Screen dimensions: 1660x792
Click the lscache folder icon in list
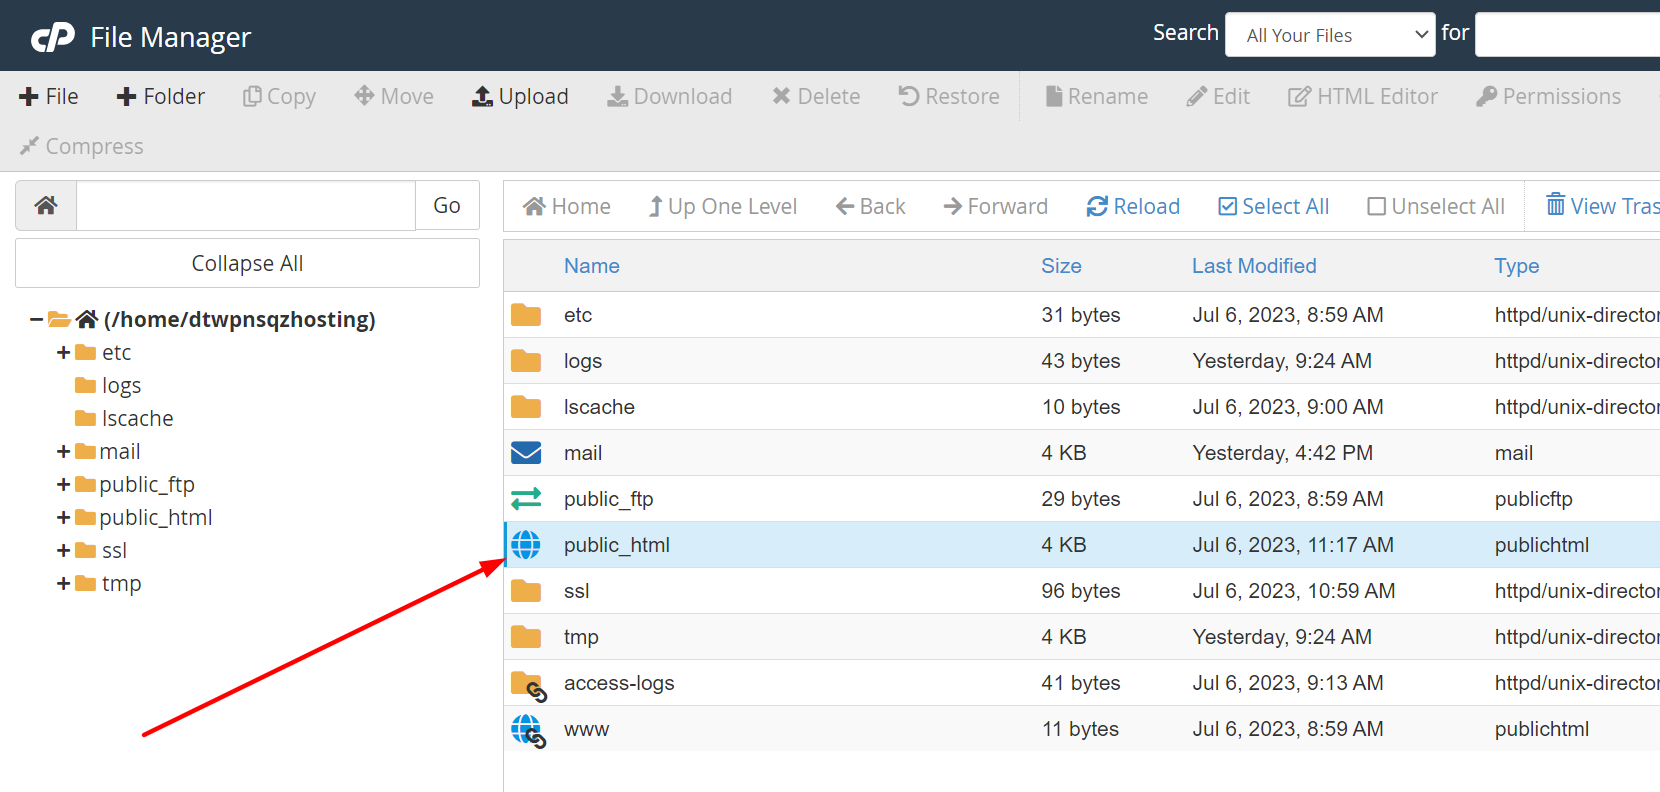point(526,407)
